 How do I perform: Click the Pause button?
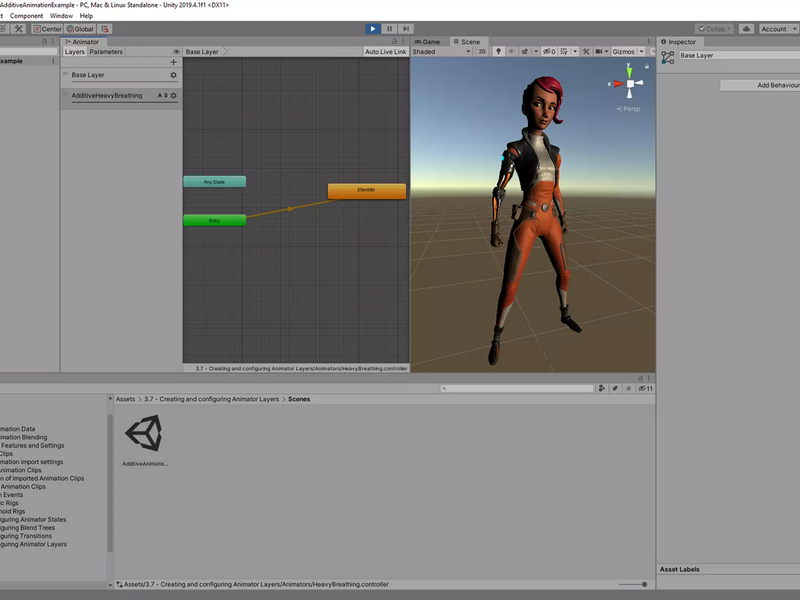point(389,29)
